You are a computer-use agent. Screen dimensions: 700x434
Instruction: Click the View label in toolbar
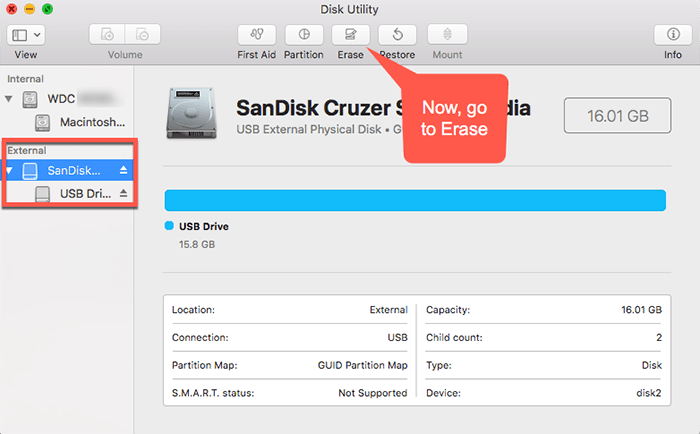(x=25, y=54)
